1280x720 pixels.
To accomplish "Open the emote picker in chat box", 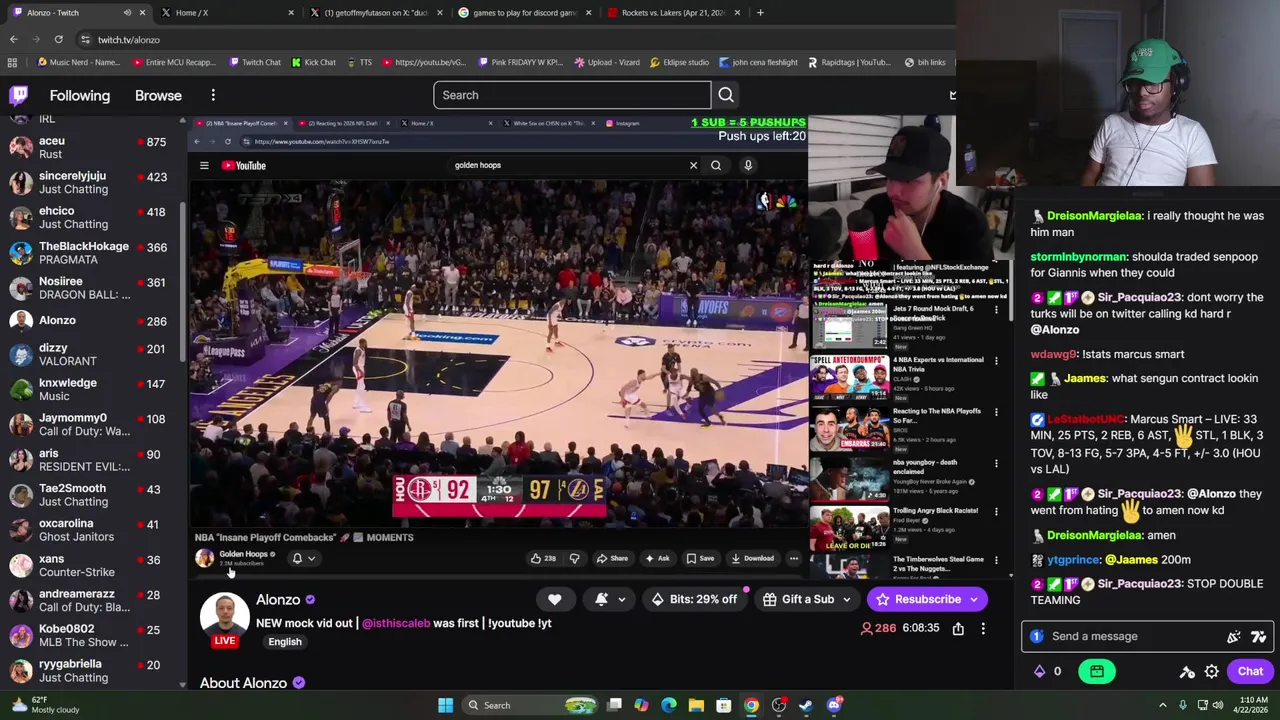I will [x=1259, y=636].
